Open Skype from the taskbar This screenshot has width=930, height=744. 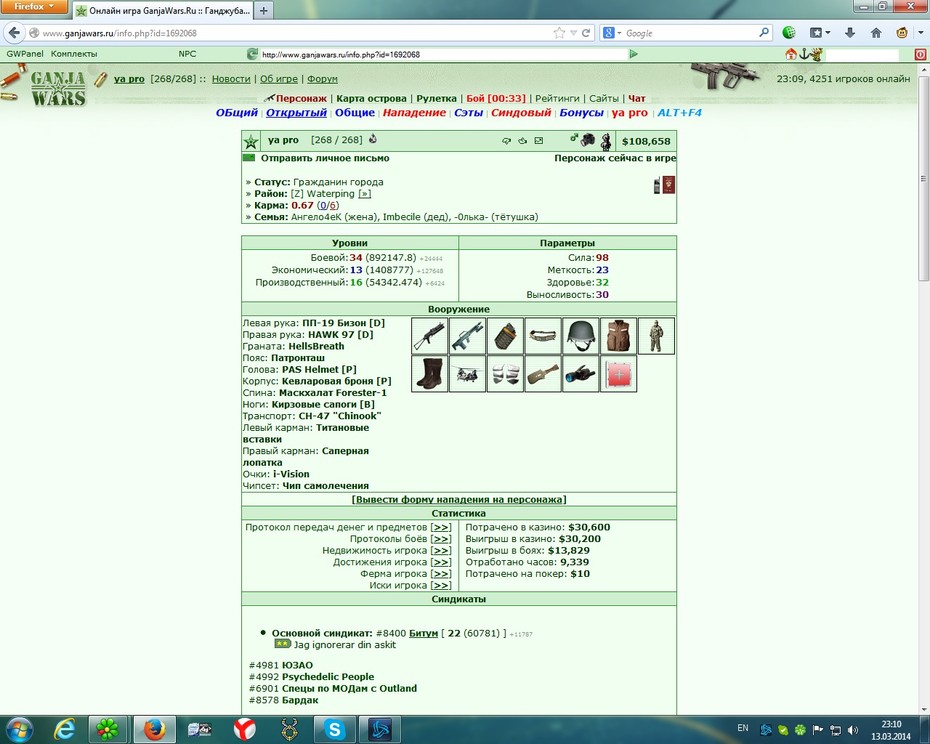[x=334, y=729]
